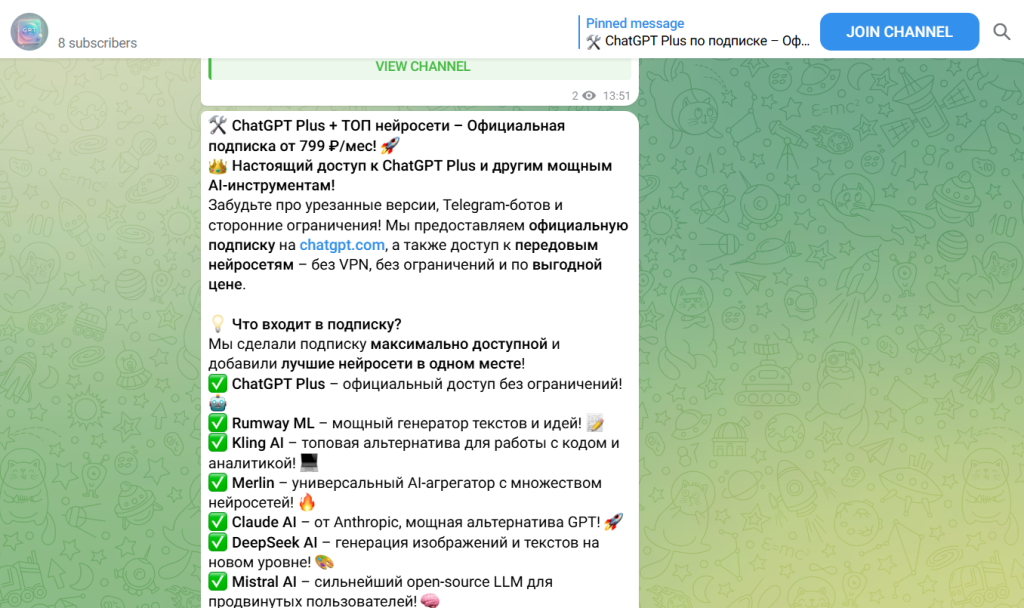Open the channel search
Image resolution: width=1024 pixels, height=608 pixels.
pyautogui.click(x=1001, y=31)
